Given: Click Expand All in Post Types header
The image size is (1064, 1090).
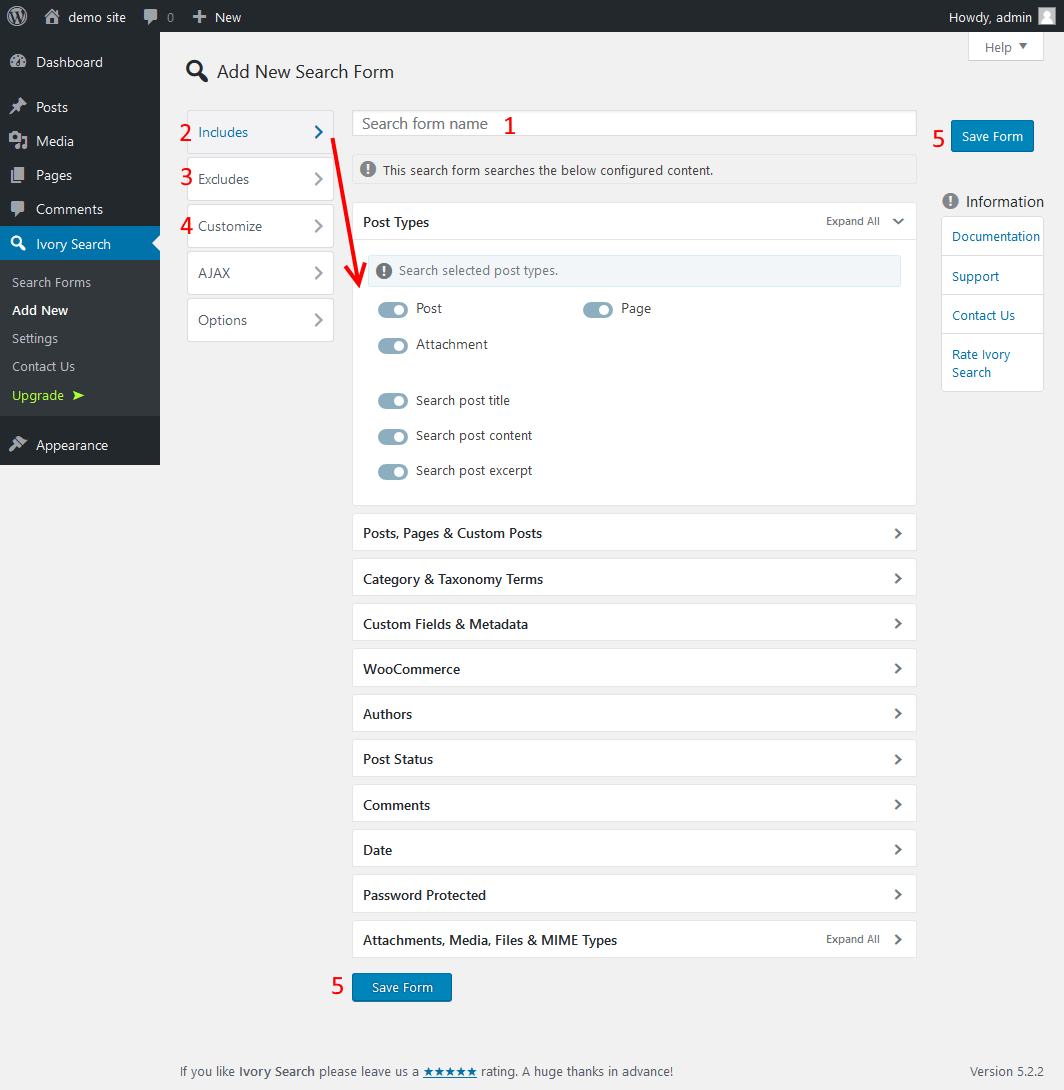Looking at the screenshot, I should point(852,221).
